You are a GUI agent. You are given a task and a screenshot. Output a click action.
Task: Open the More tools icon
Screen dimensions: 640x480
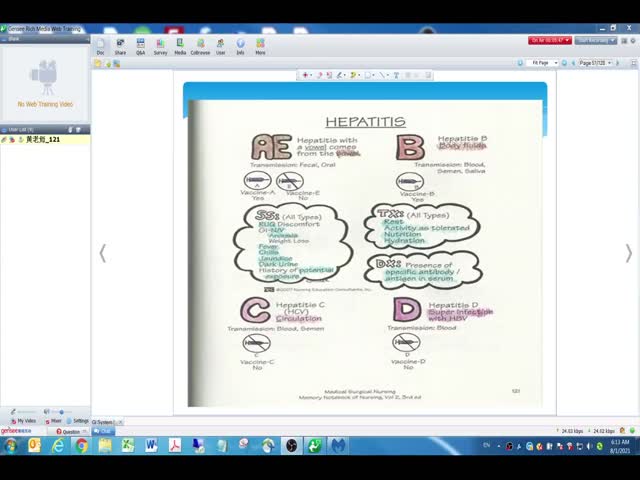click(260, 46)
